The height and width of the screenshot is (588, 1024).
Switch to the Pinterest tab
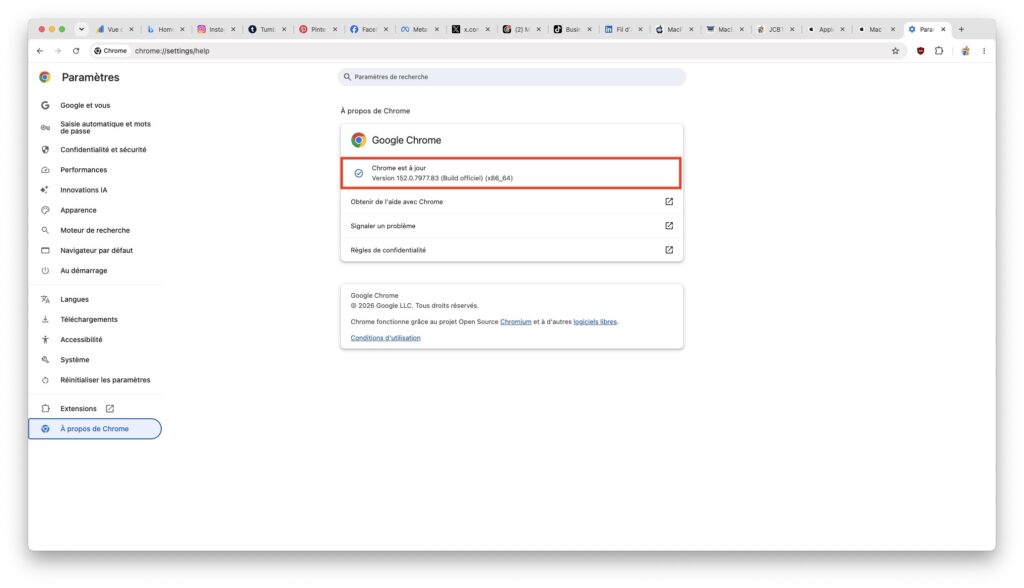coord(318,29)
